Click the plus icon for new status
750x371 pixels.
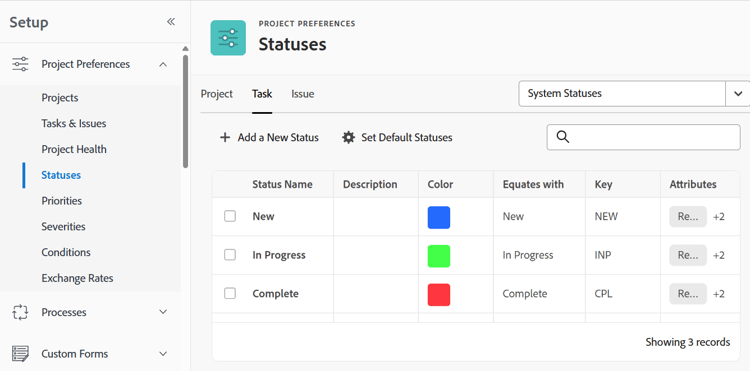(x=225, y=138)
